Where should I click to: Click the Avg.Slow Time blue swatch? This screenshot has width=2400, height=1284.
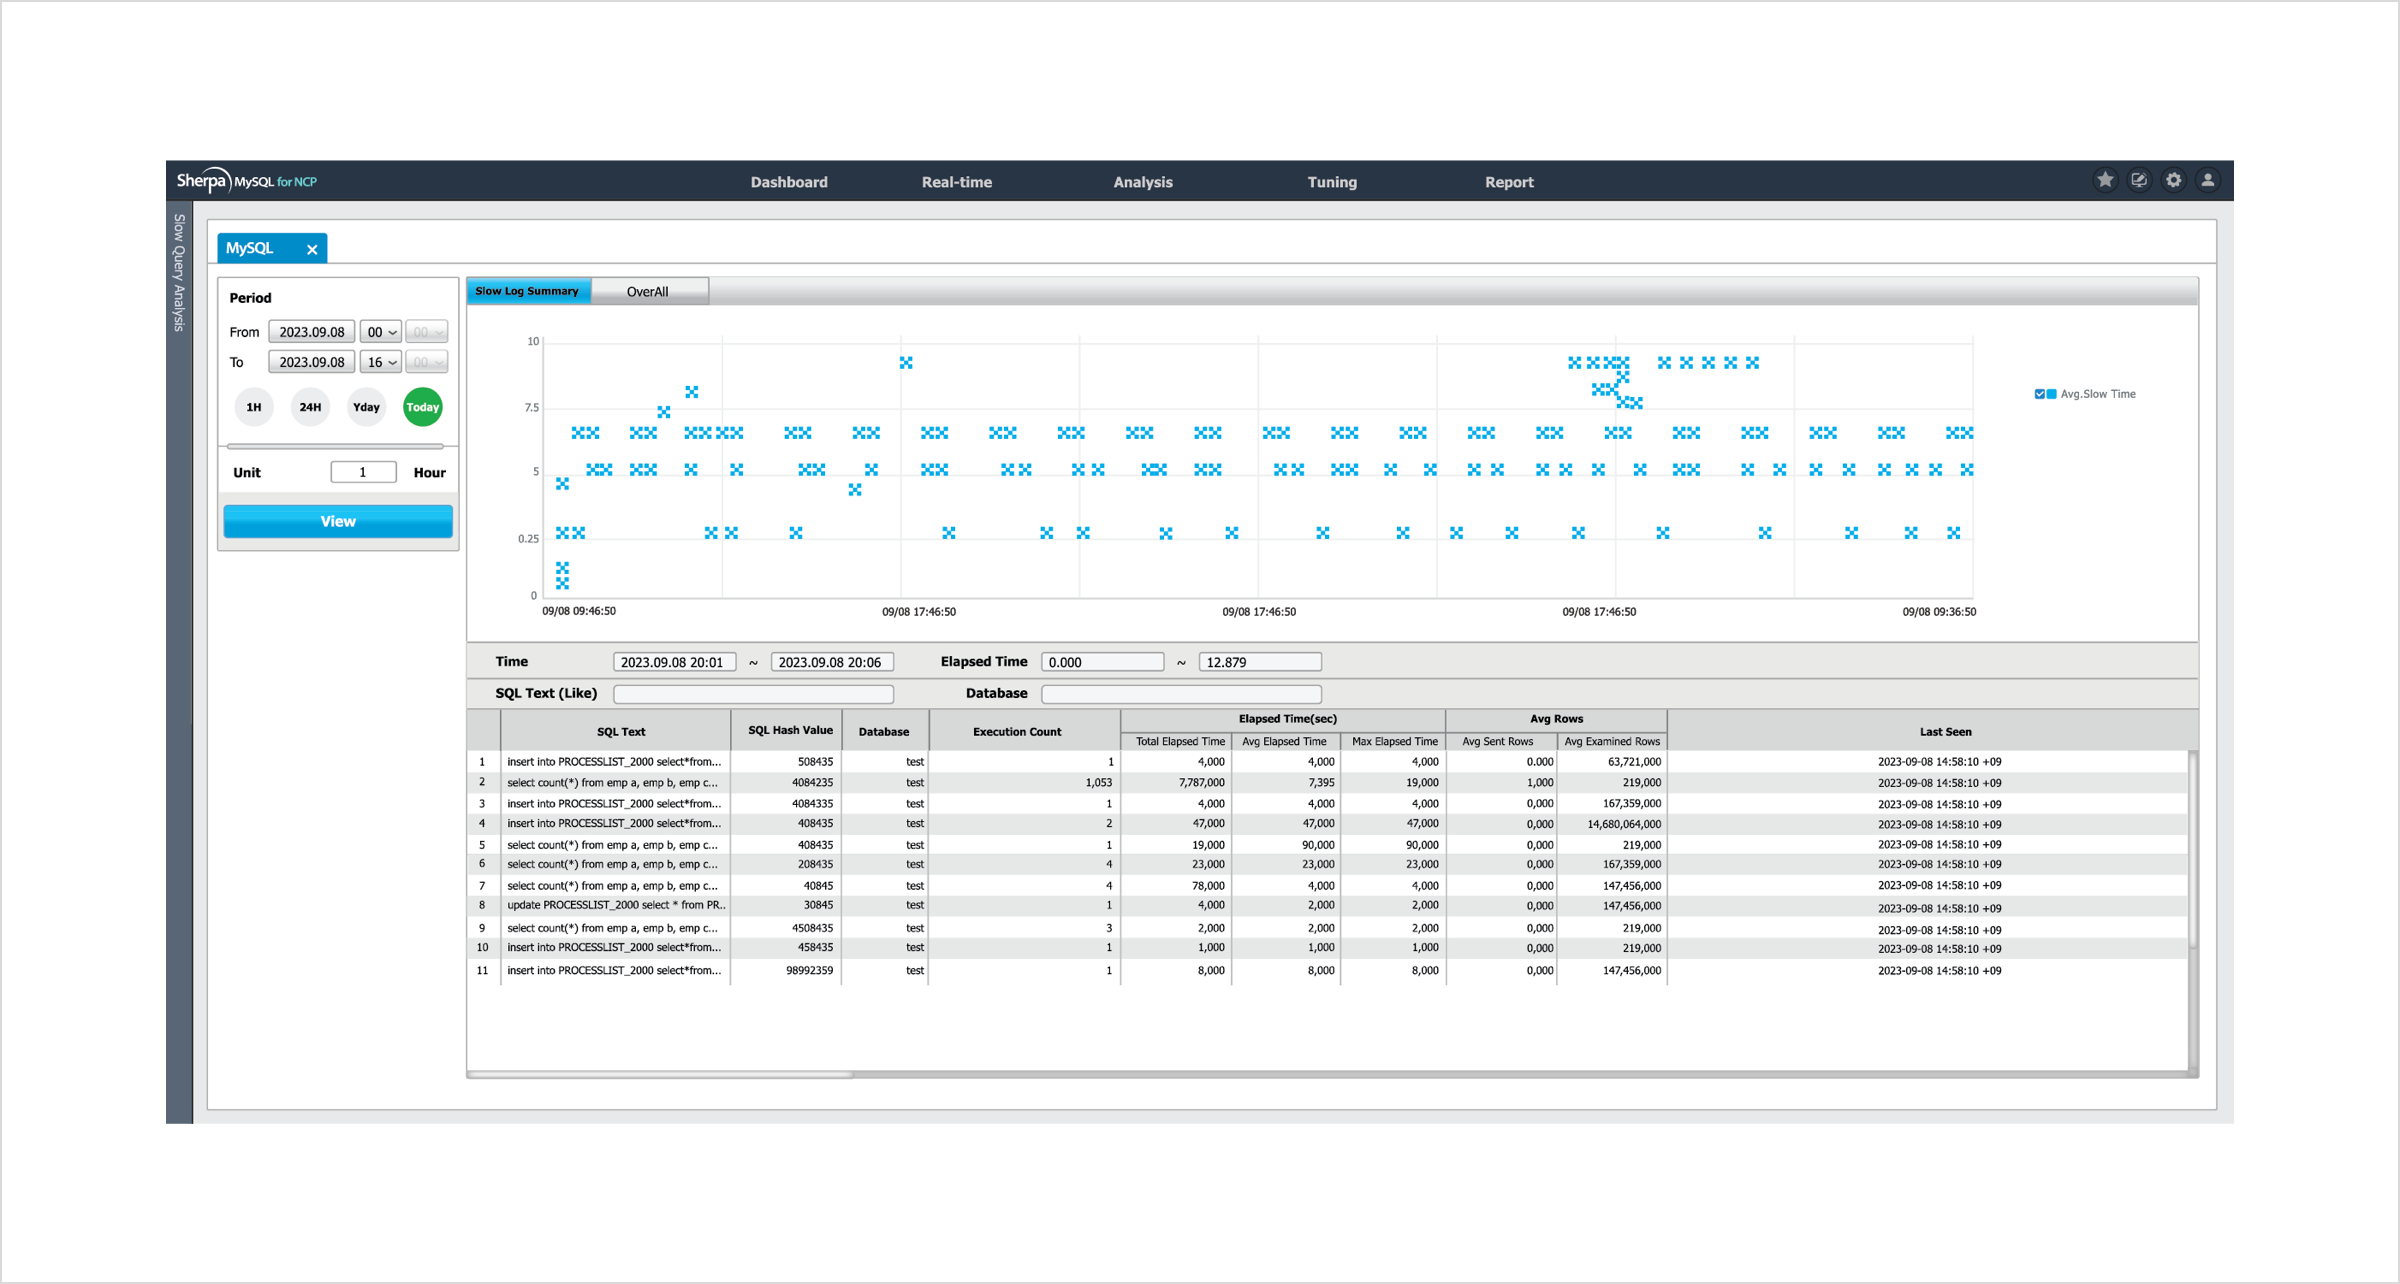(2052, 394)
